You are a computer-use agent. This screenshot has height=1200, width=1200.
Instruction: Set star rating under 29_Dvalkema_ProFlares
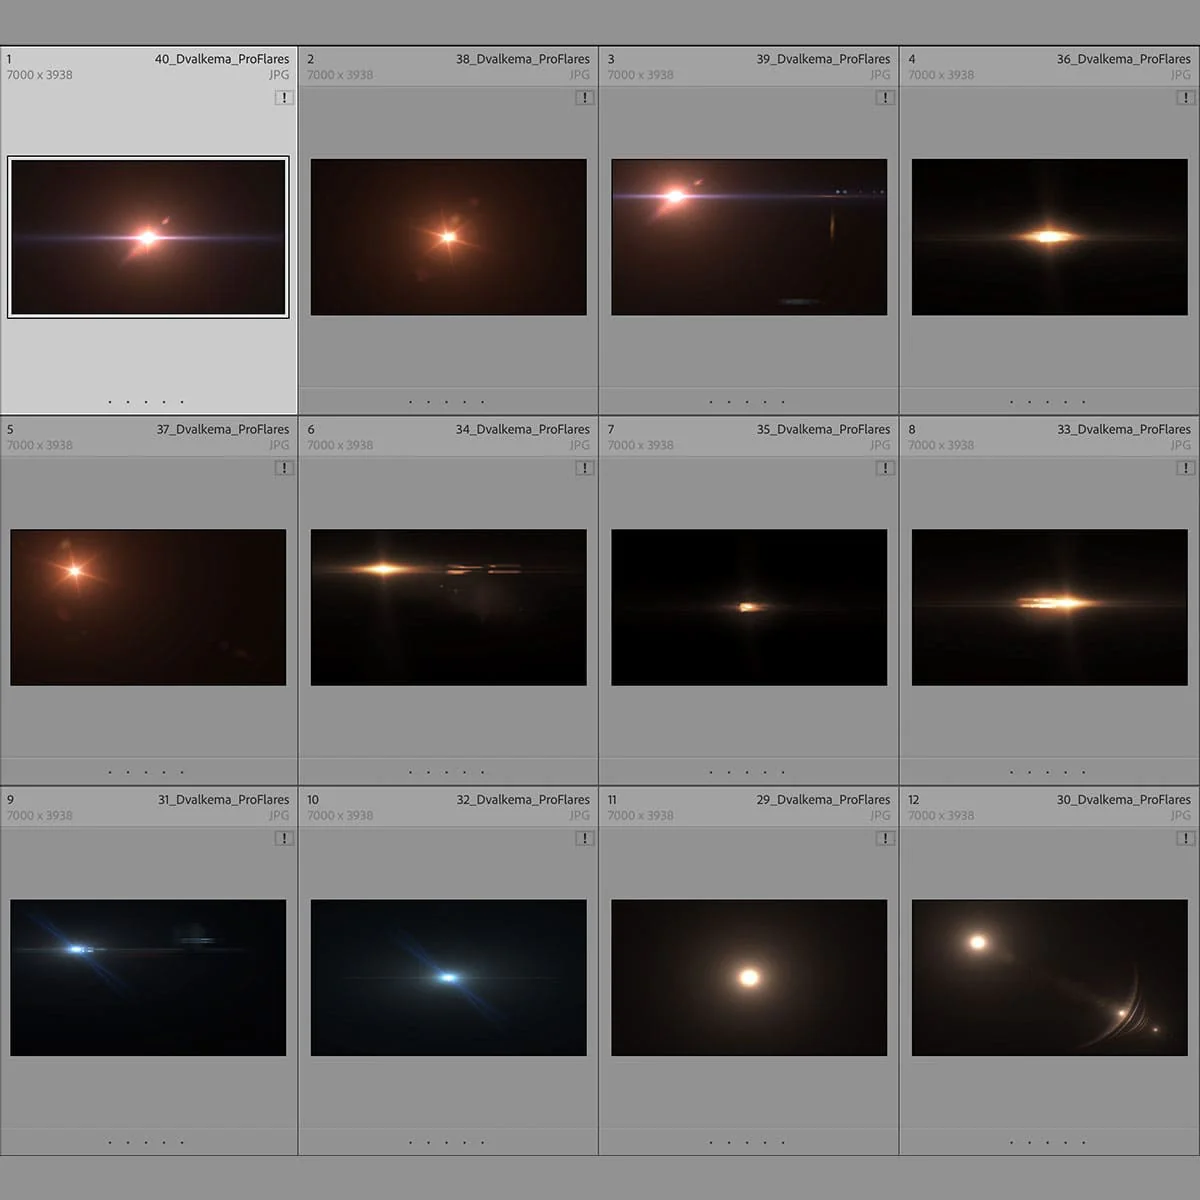(x=747, y=1142)
